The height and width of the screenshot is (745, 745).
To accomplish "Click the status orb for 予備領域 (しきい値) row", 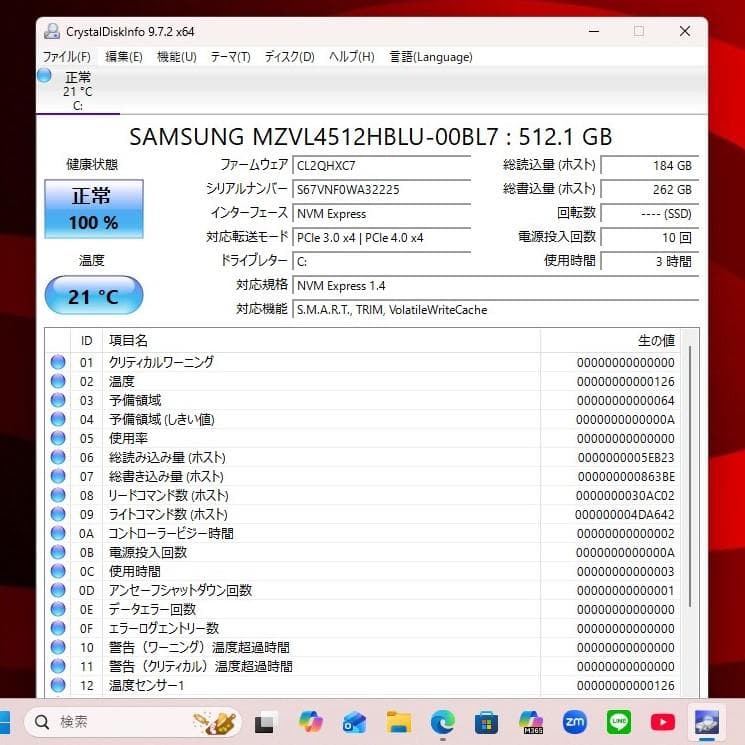I will [58, 419].
